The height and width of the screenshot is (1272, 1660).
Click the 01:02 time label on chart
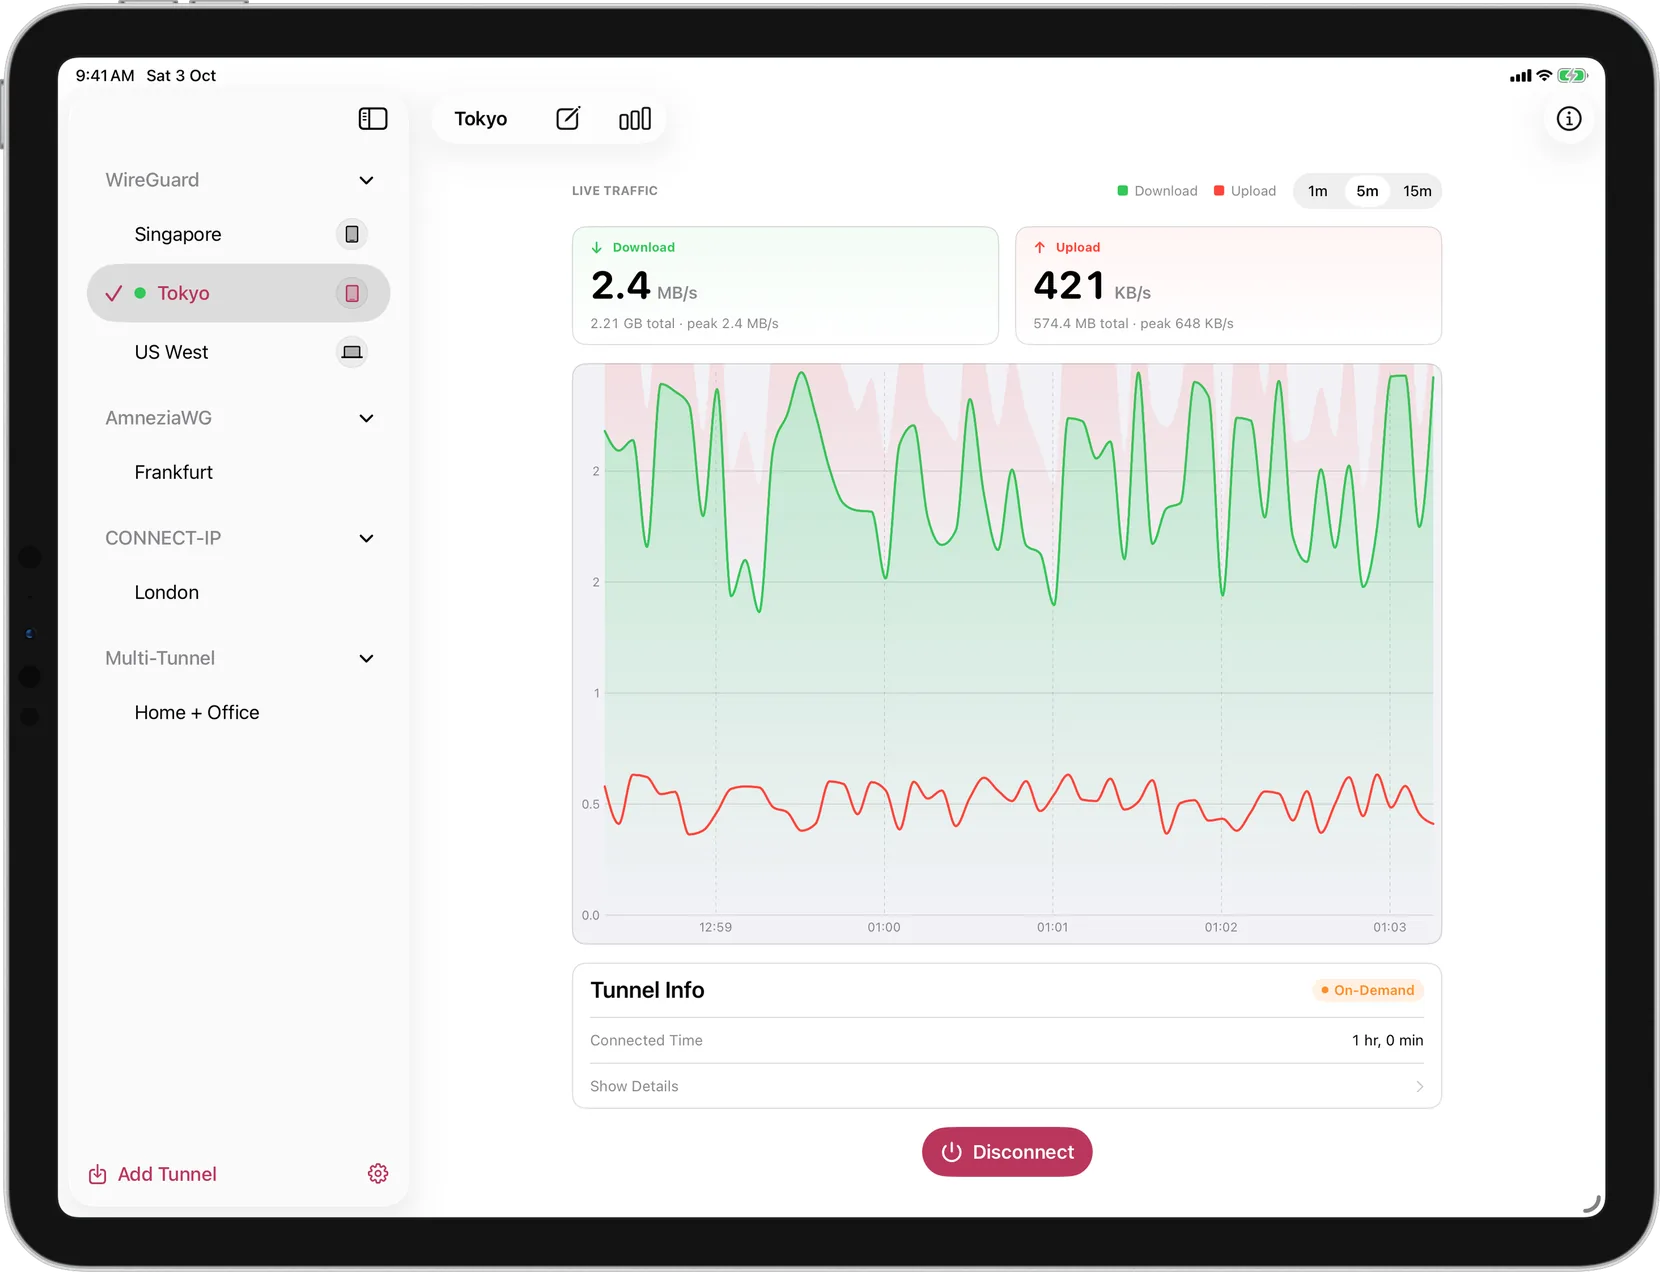1221,927
